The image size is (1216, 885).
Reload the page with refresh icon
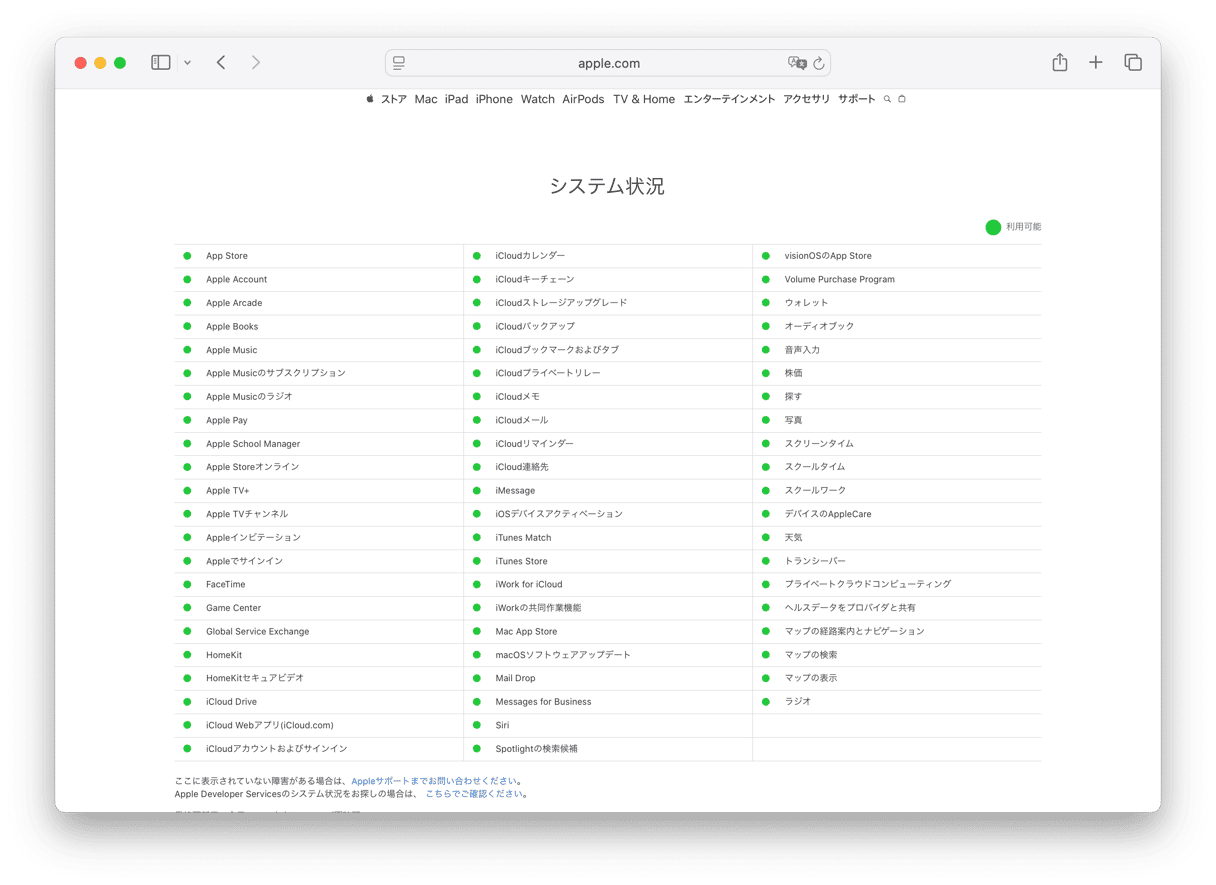point(819,63)
